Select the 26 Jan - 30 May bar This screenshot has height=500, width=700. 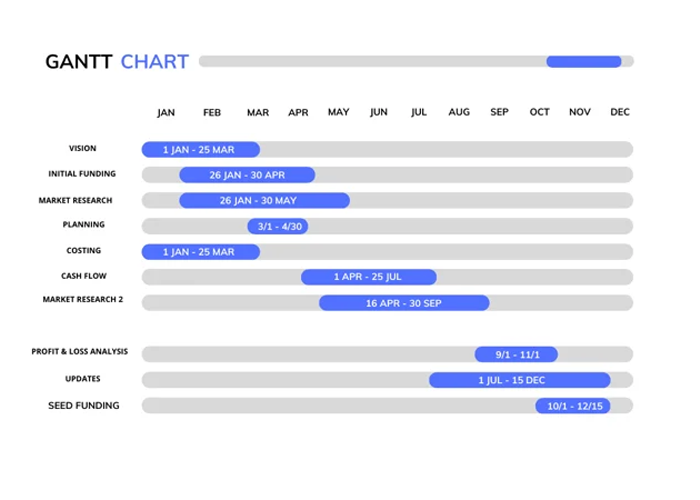[264, 201]
